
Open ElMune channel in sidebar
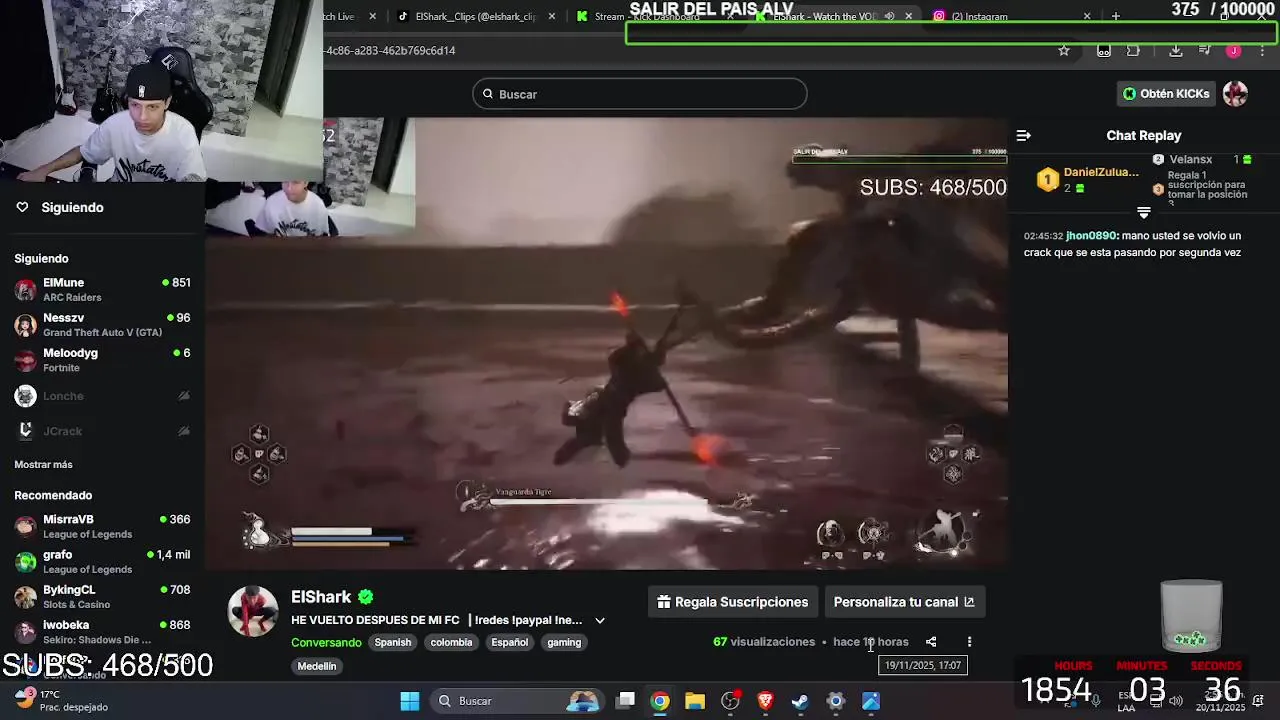(102, 289)
